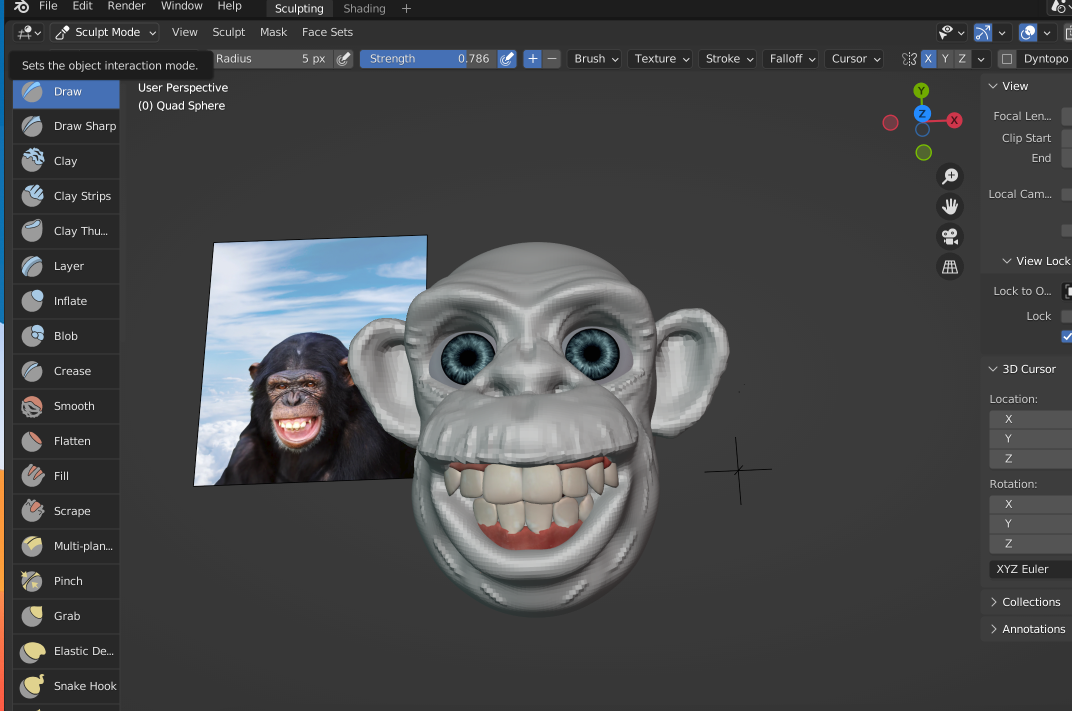Viewport: 1072px width, 711px height.
Task: Enable the Dyntopo checkbox
Action: click(1007, 59)
